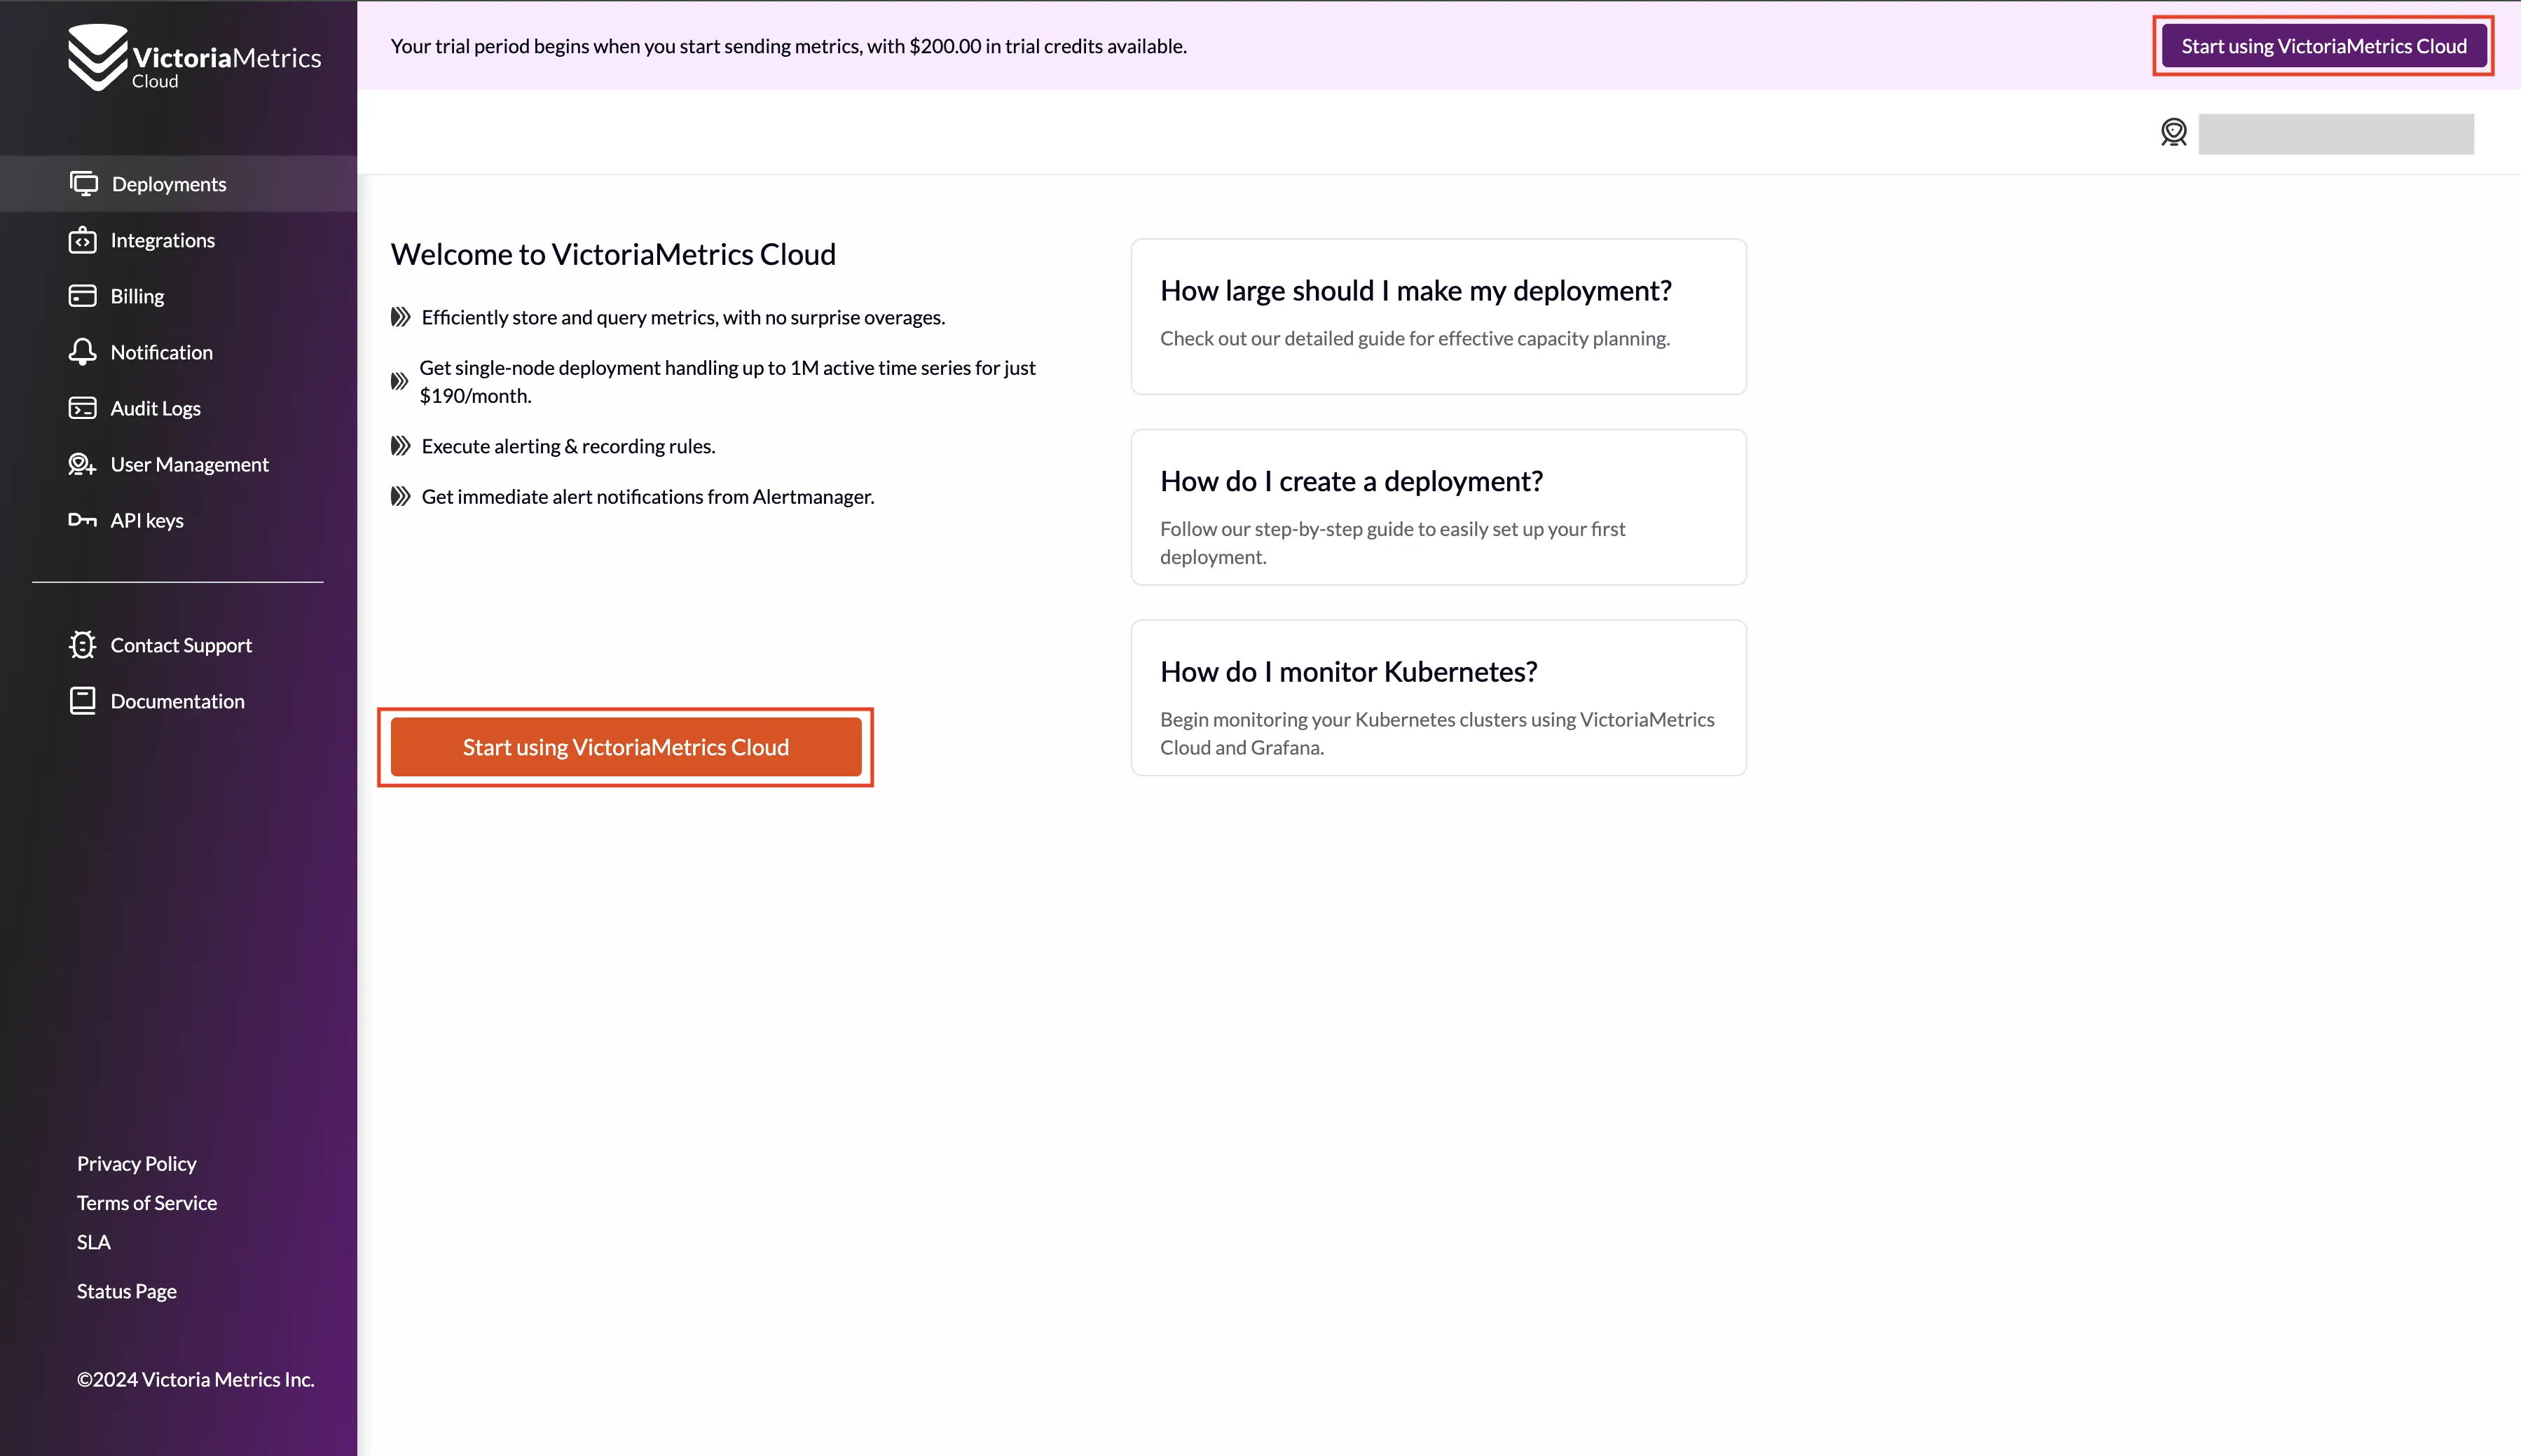
Task: Open 'How do I create a deployment?' card
Action: [1439, 507]
